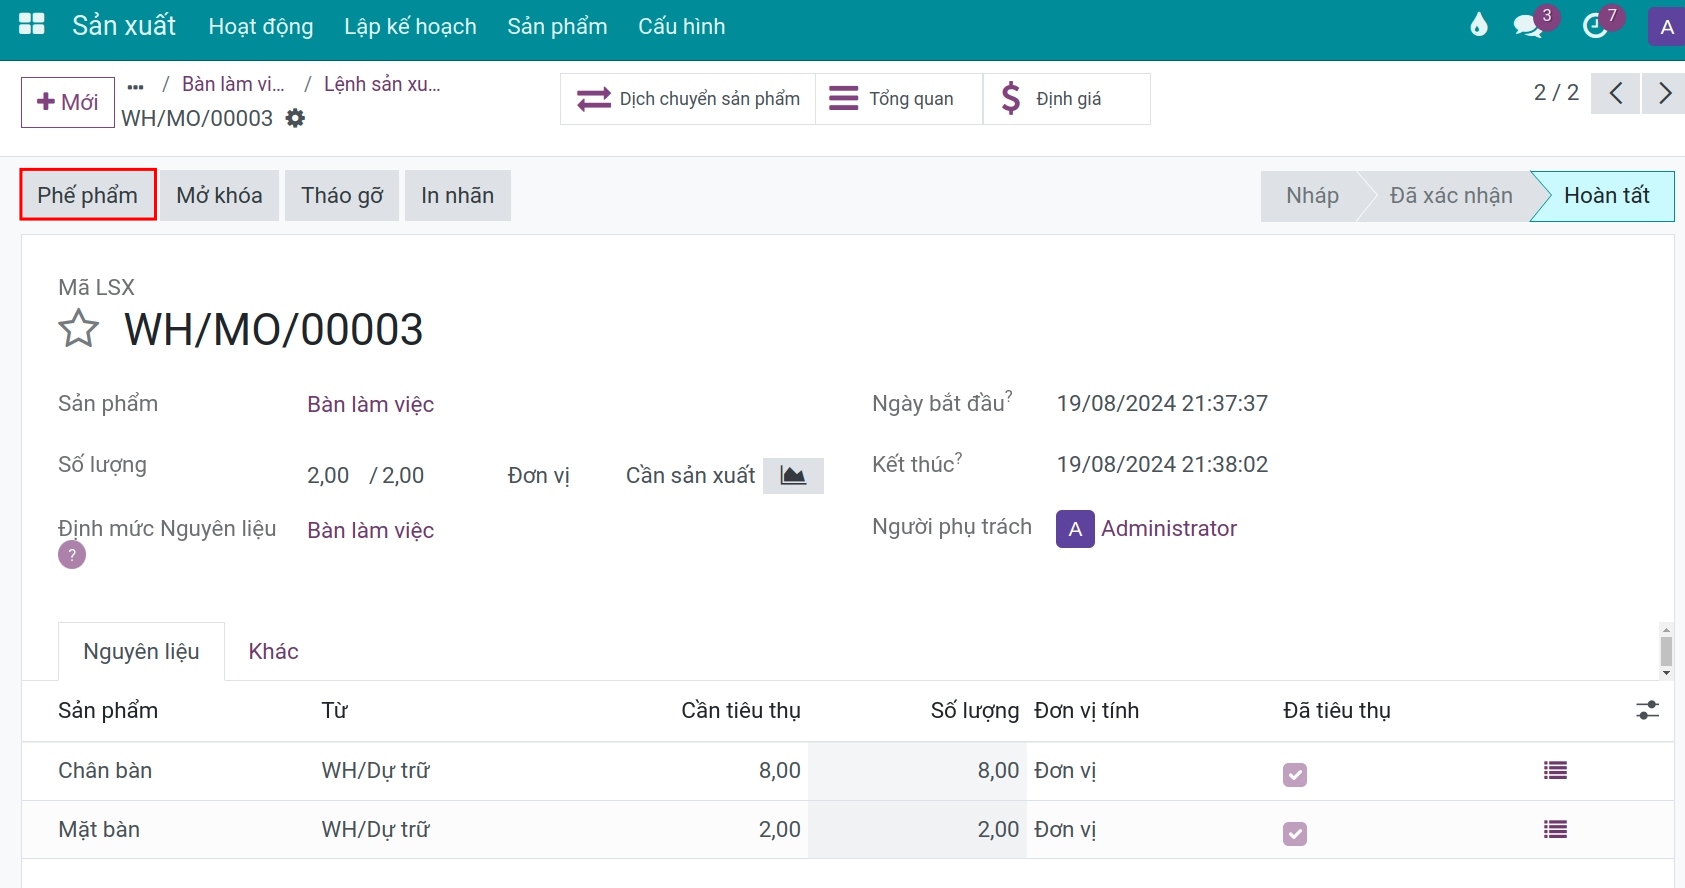This screenshot has width=1685, height=888.
Task: Open the Tổng quan smart button
Action: [x=899, y=99]
